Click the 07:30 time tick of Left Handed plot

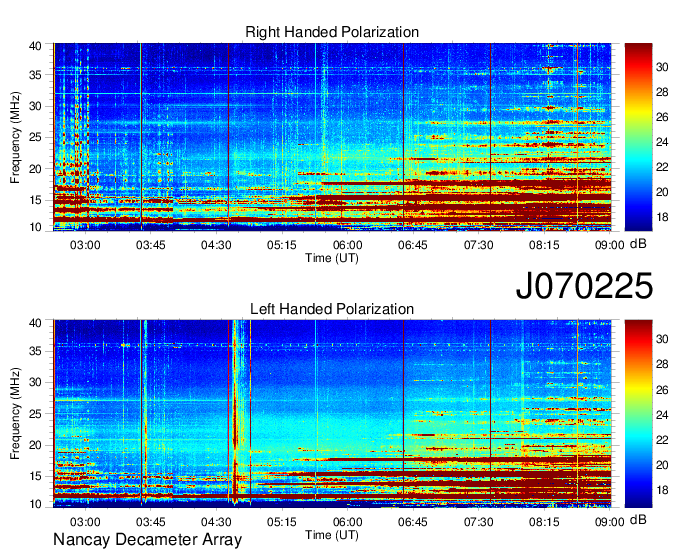tap(478, 522)
